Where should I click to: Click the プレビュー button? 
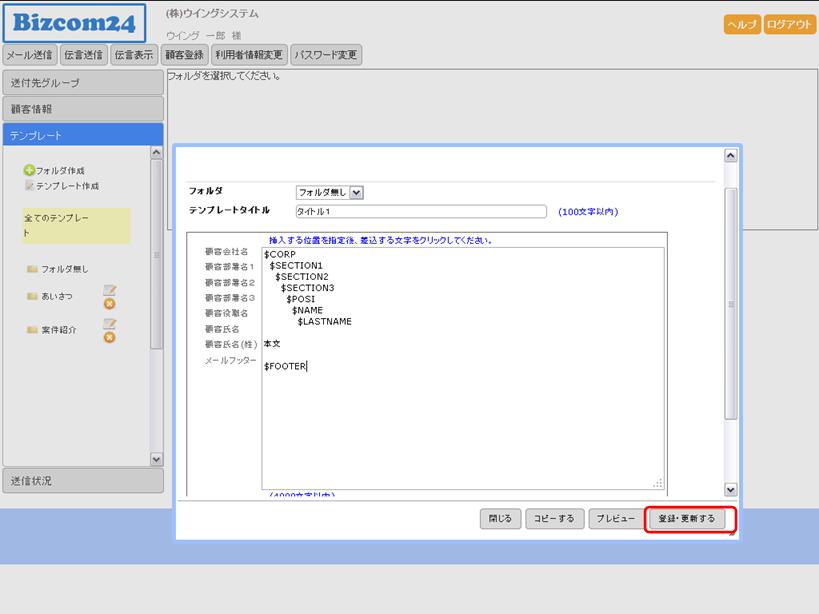pos(615,519)
